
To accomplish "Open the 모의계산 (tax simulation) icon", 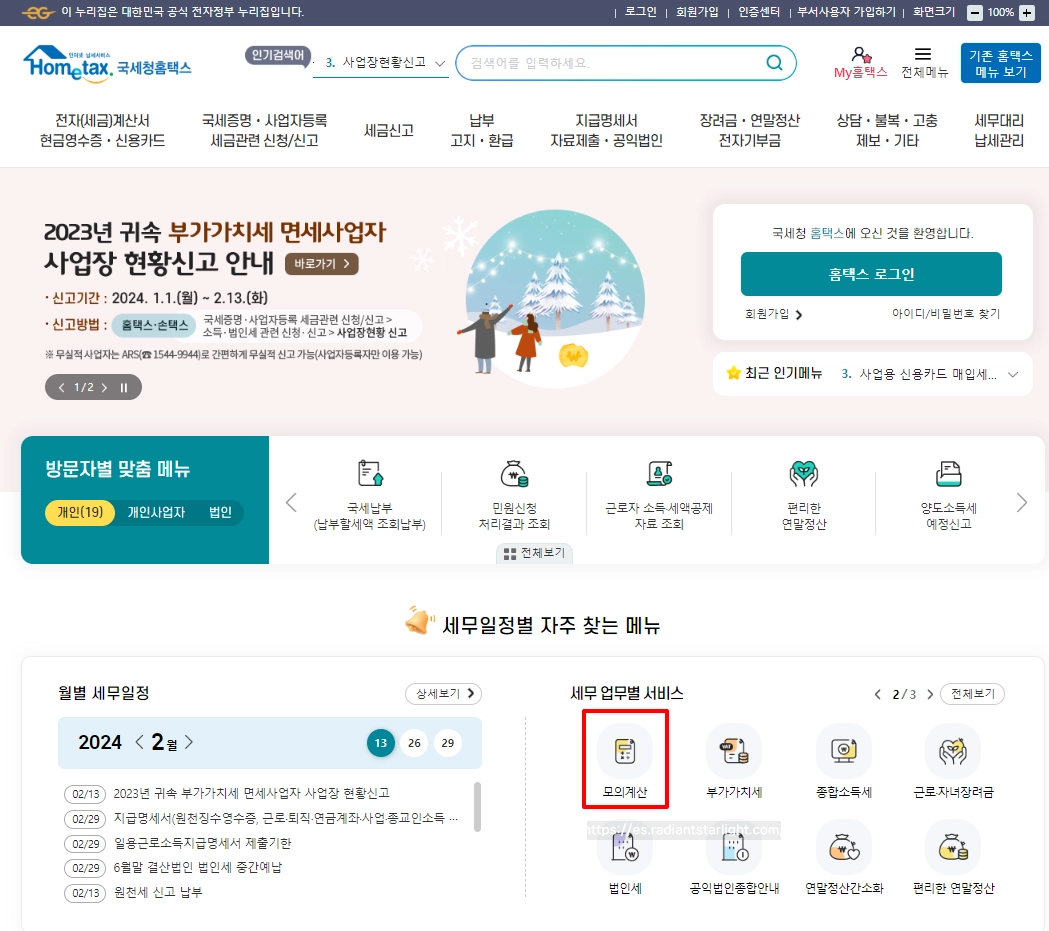I will [623, 758].
